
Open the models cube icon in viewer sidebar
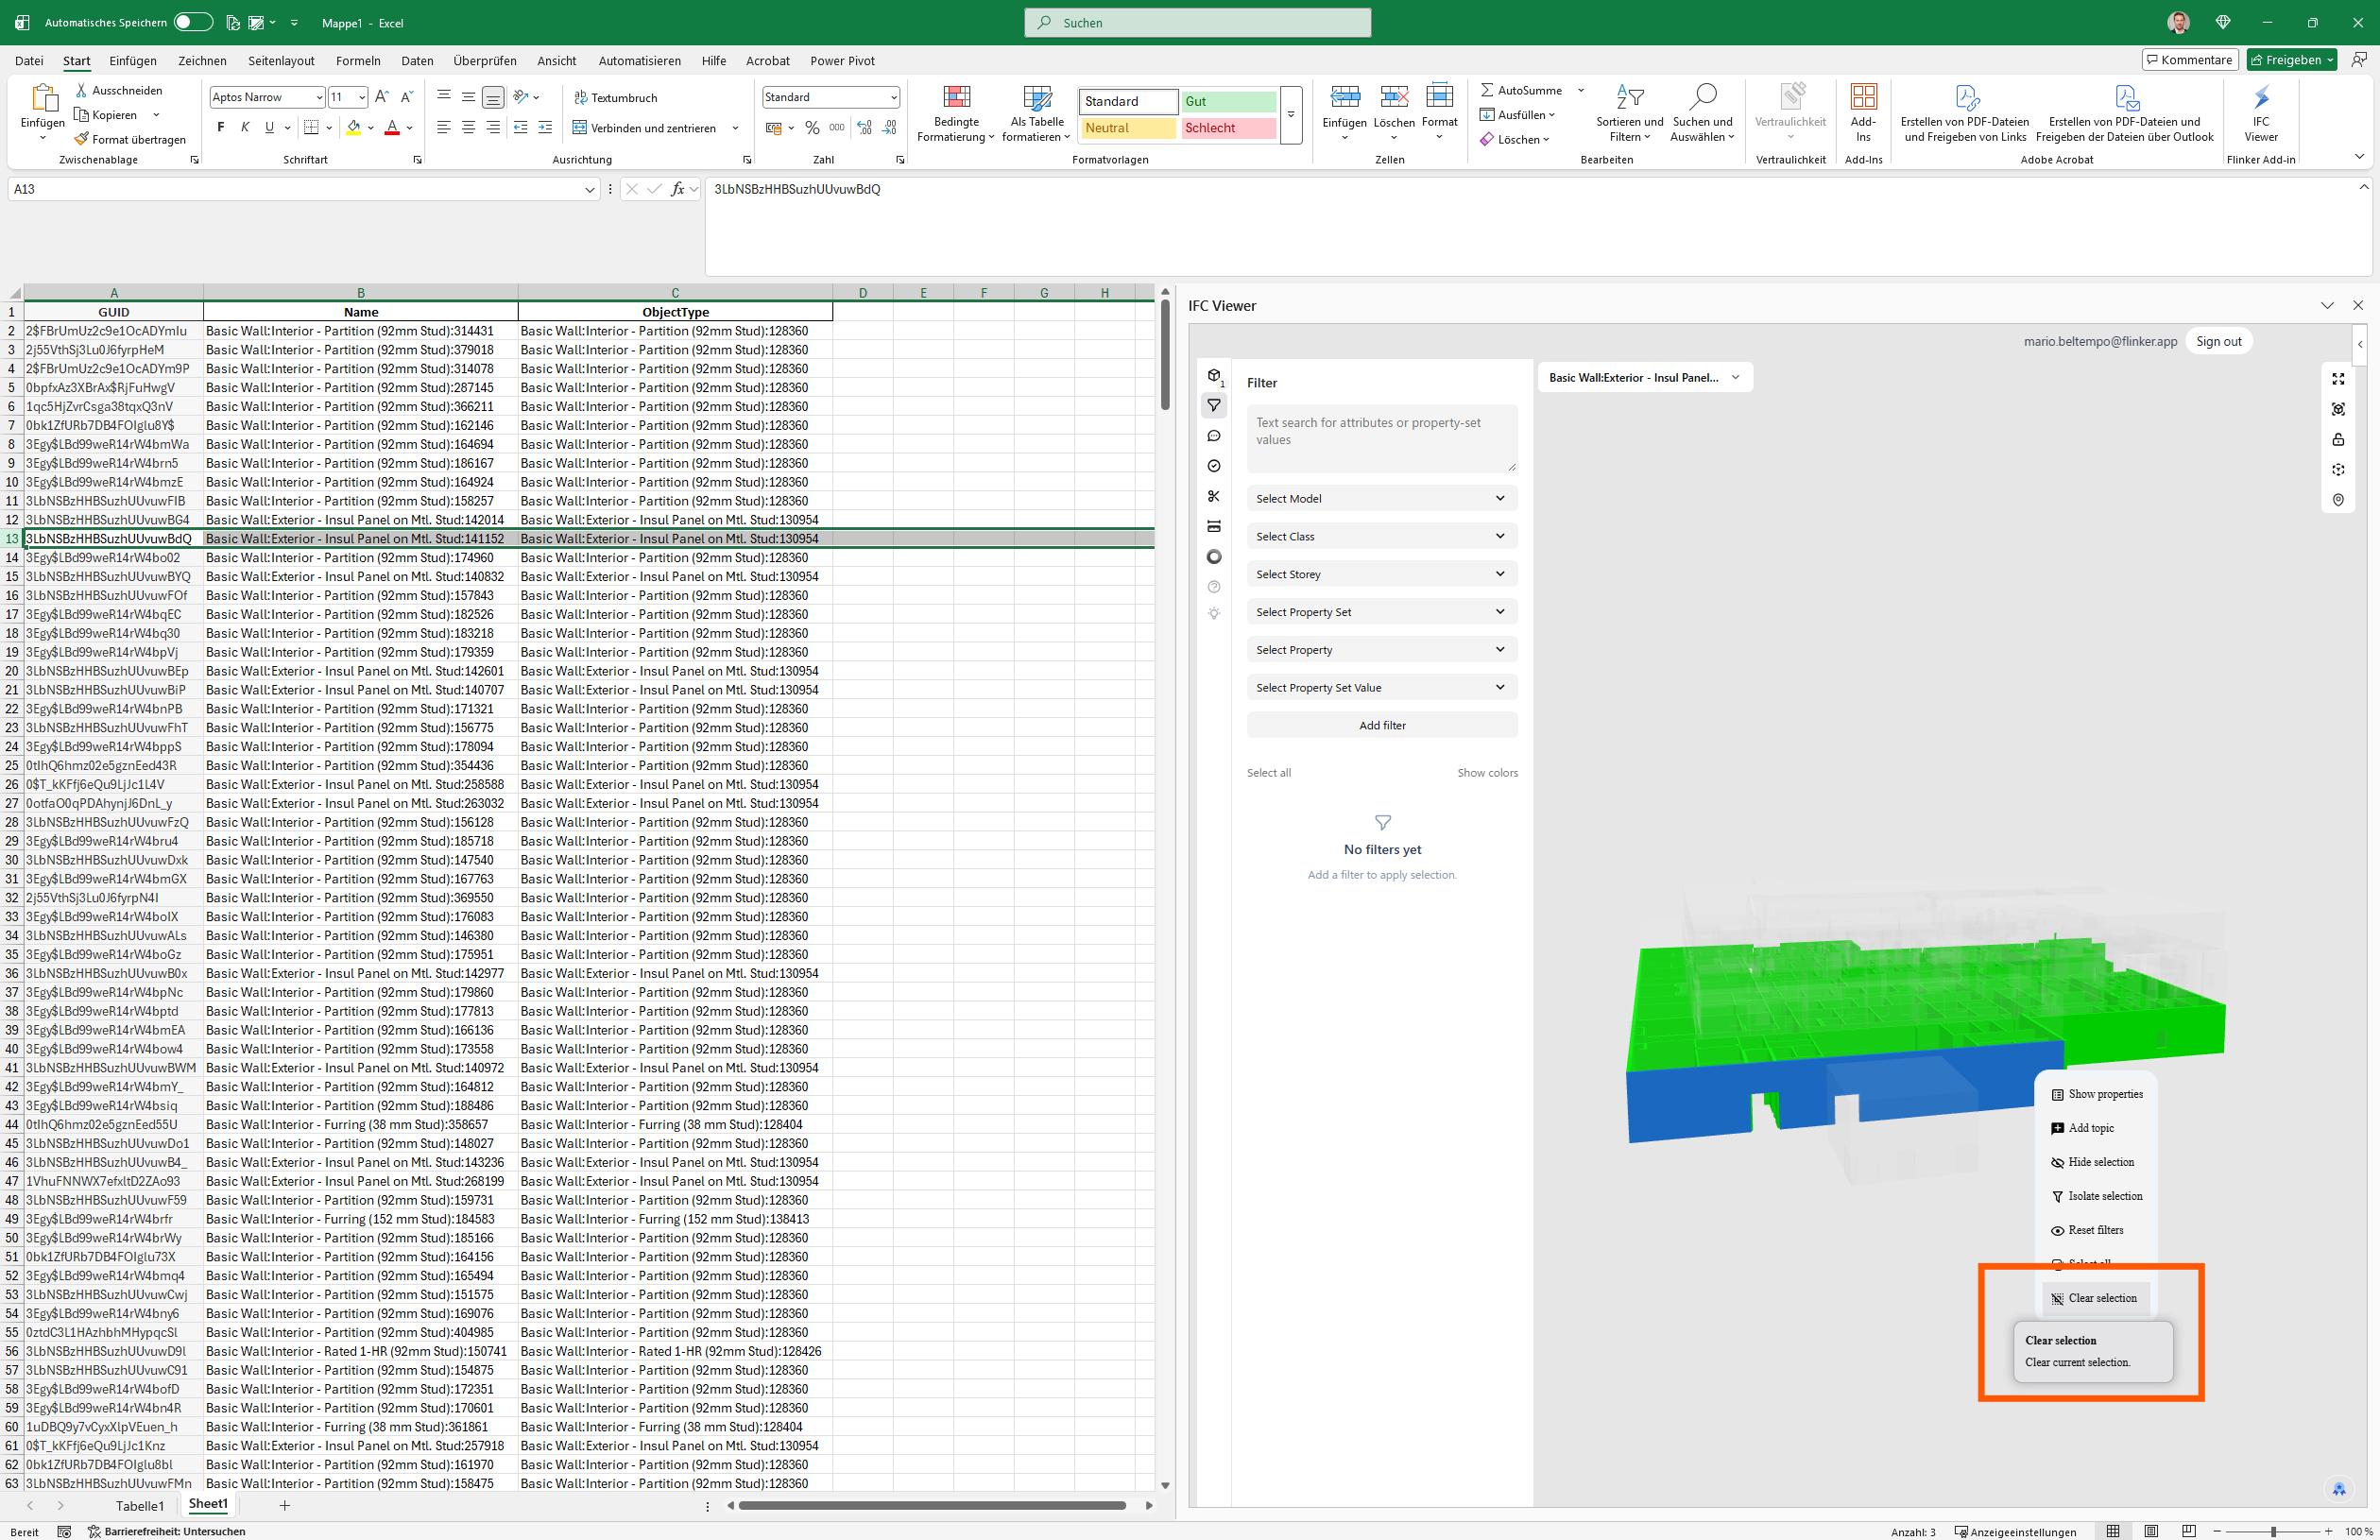[1214, 376]
